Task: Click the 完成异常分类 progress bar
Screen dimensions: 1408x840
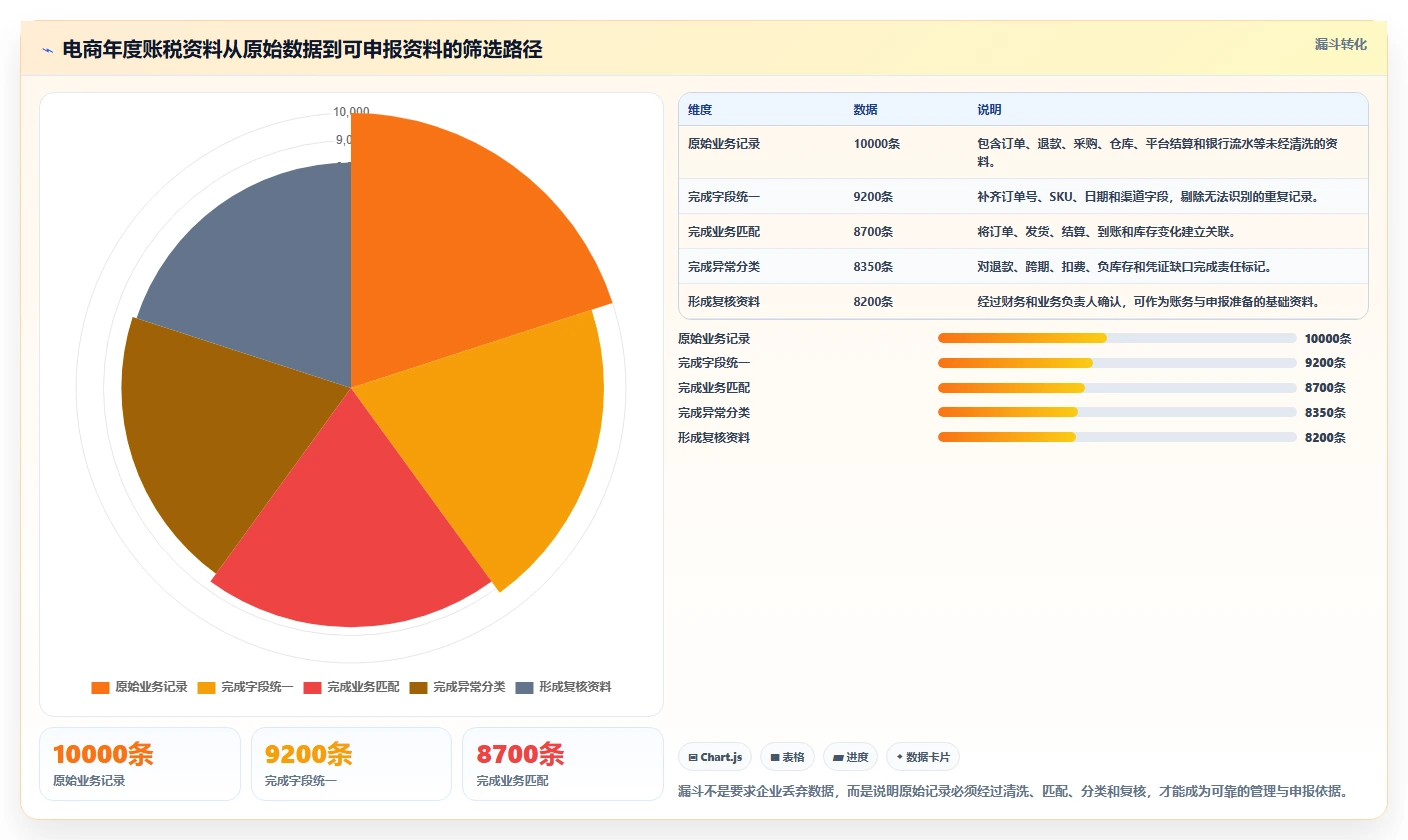Action: pyautogui.click(x=1117, y=413)
